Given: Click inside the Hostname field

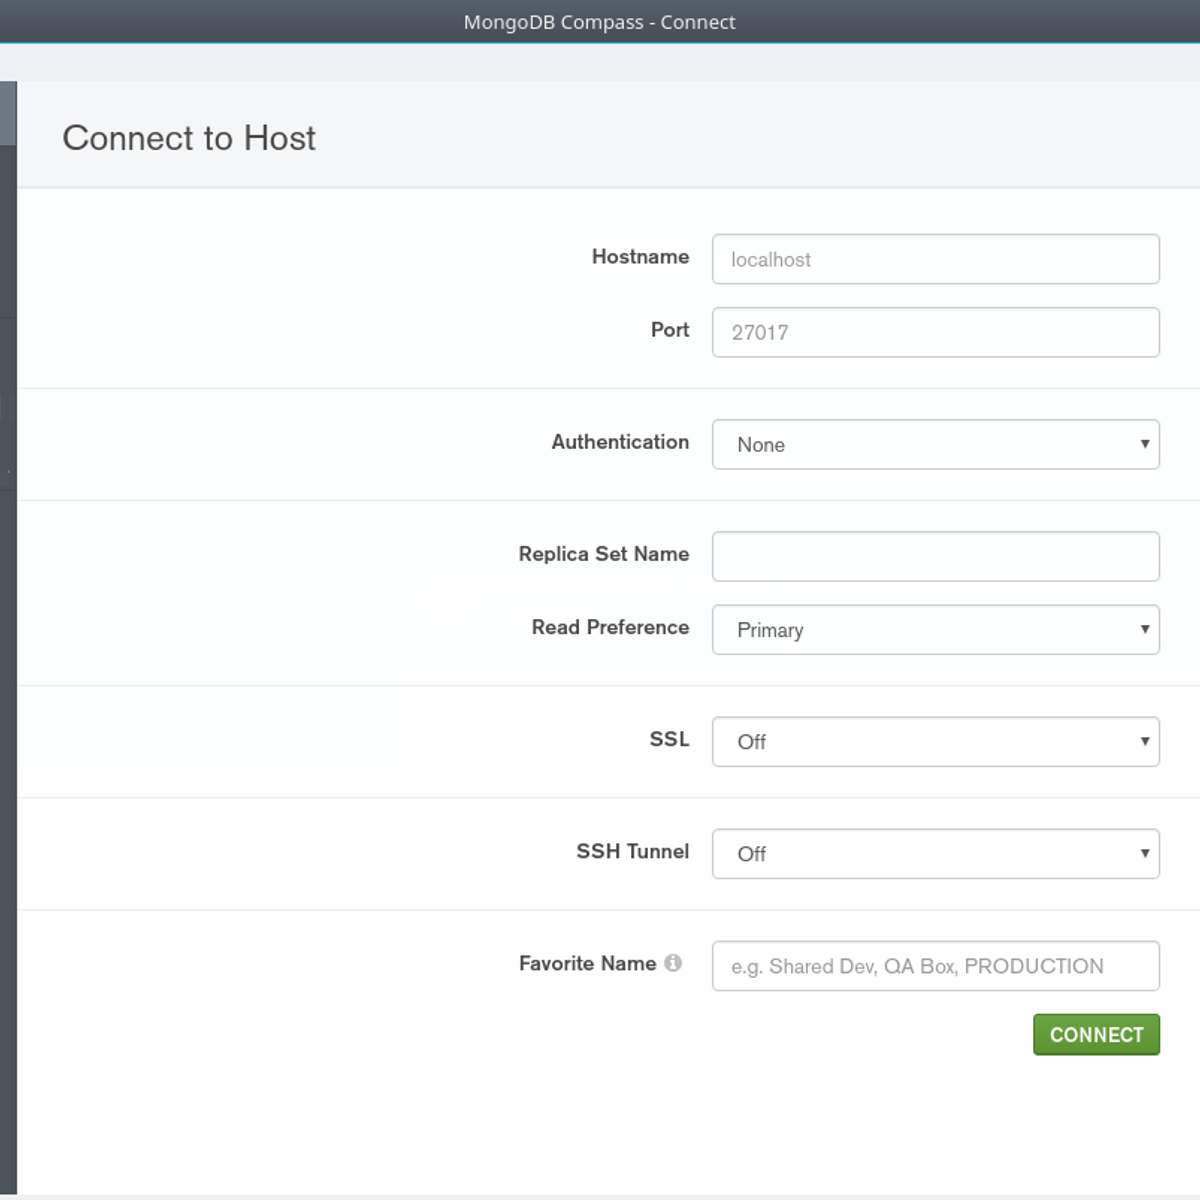Looking at the screenshot, I should point(935,259).
